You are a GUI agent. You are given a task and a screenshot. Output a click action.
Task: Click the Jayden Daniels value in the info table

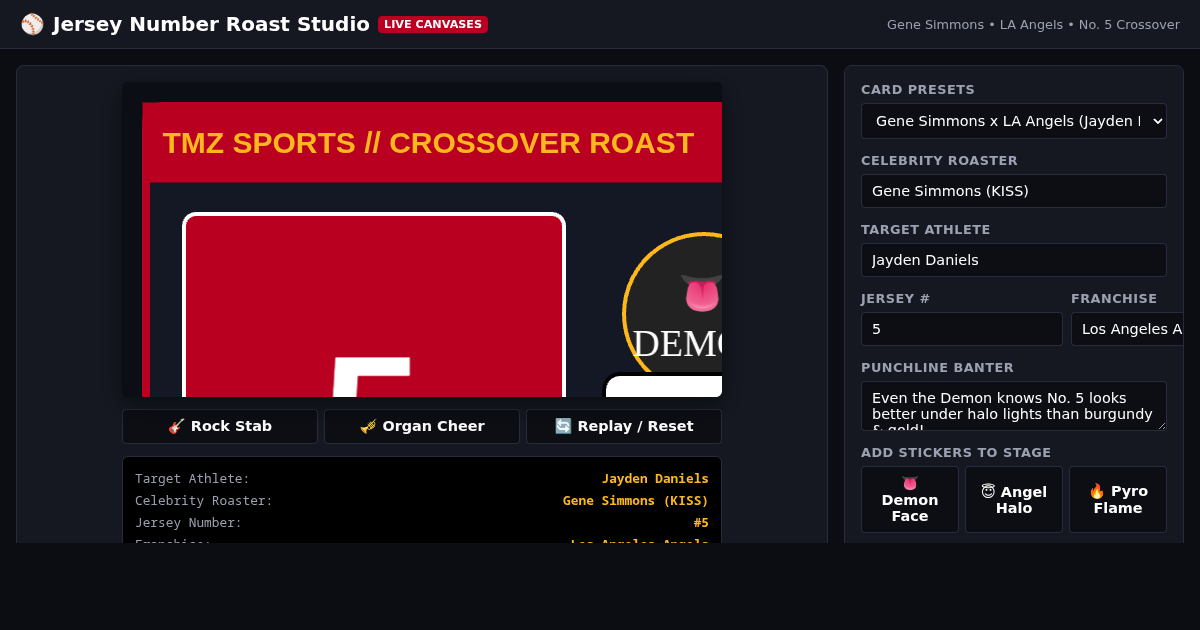pyautogui.click(x=655, y=479)
